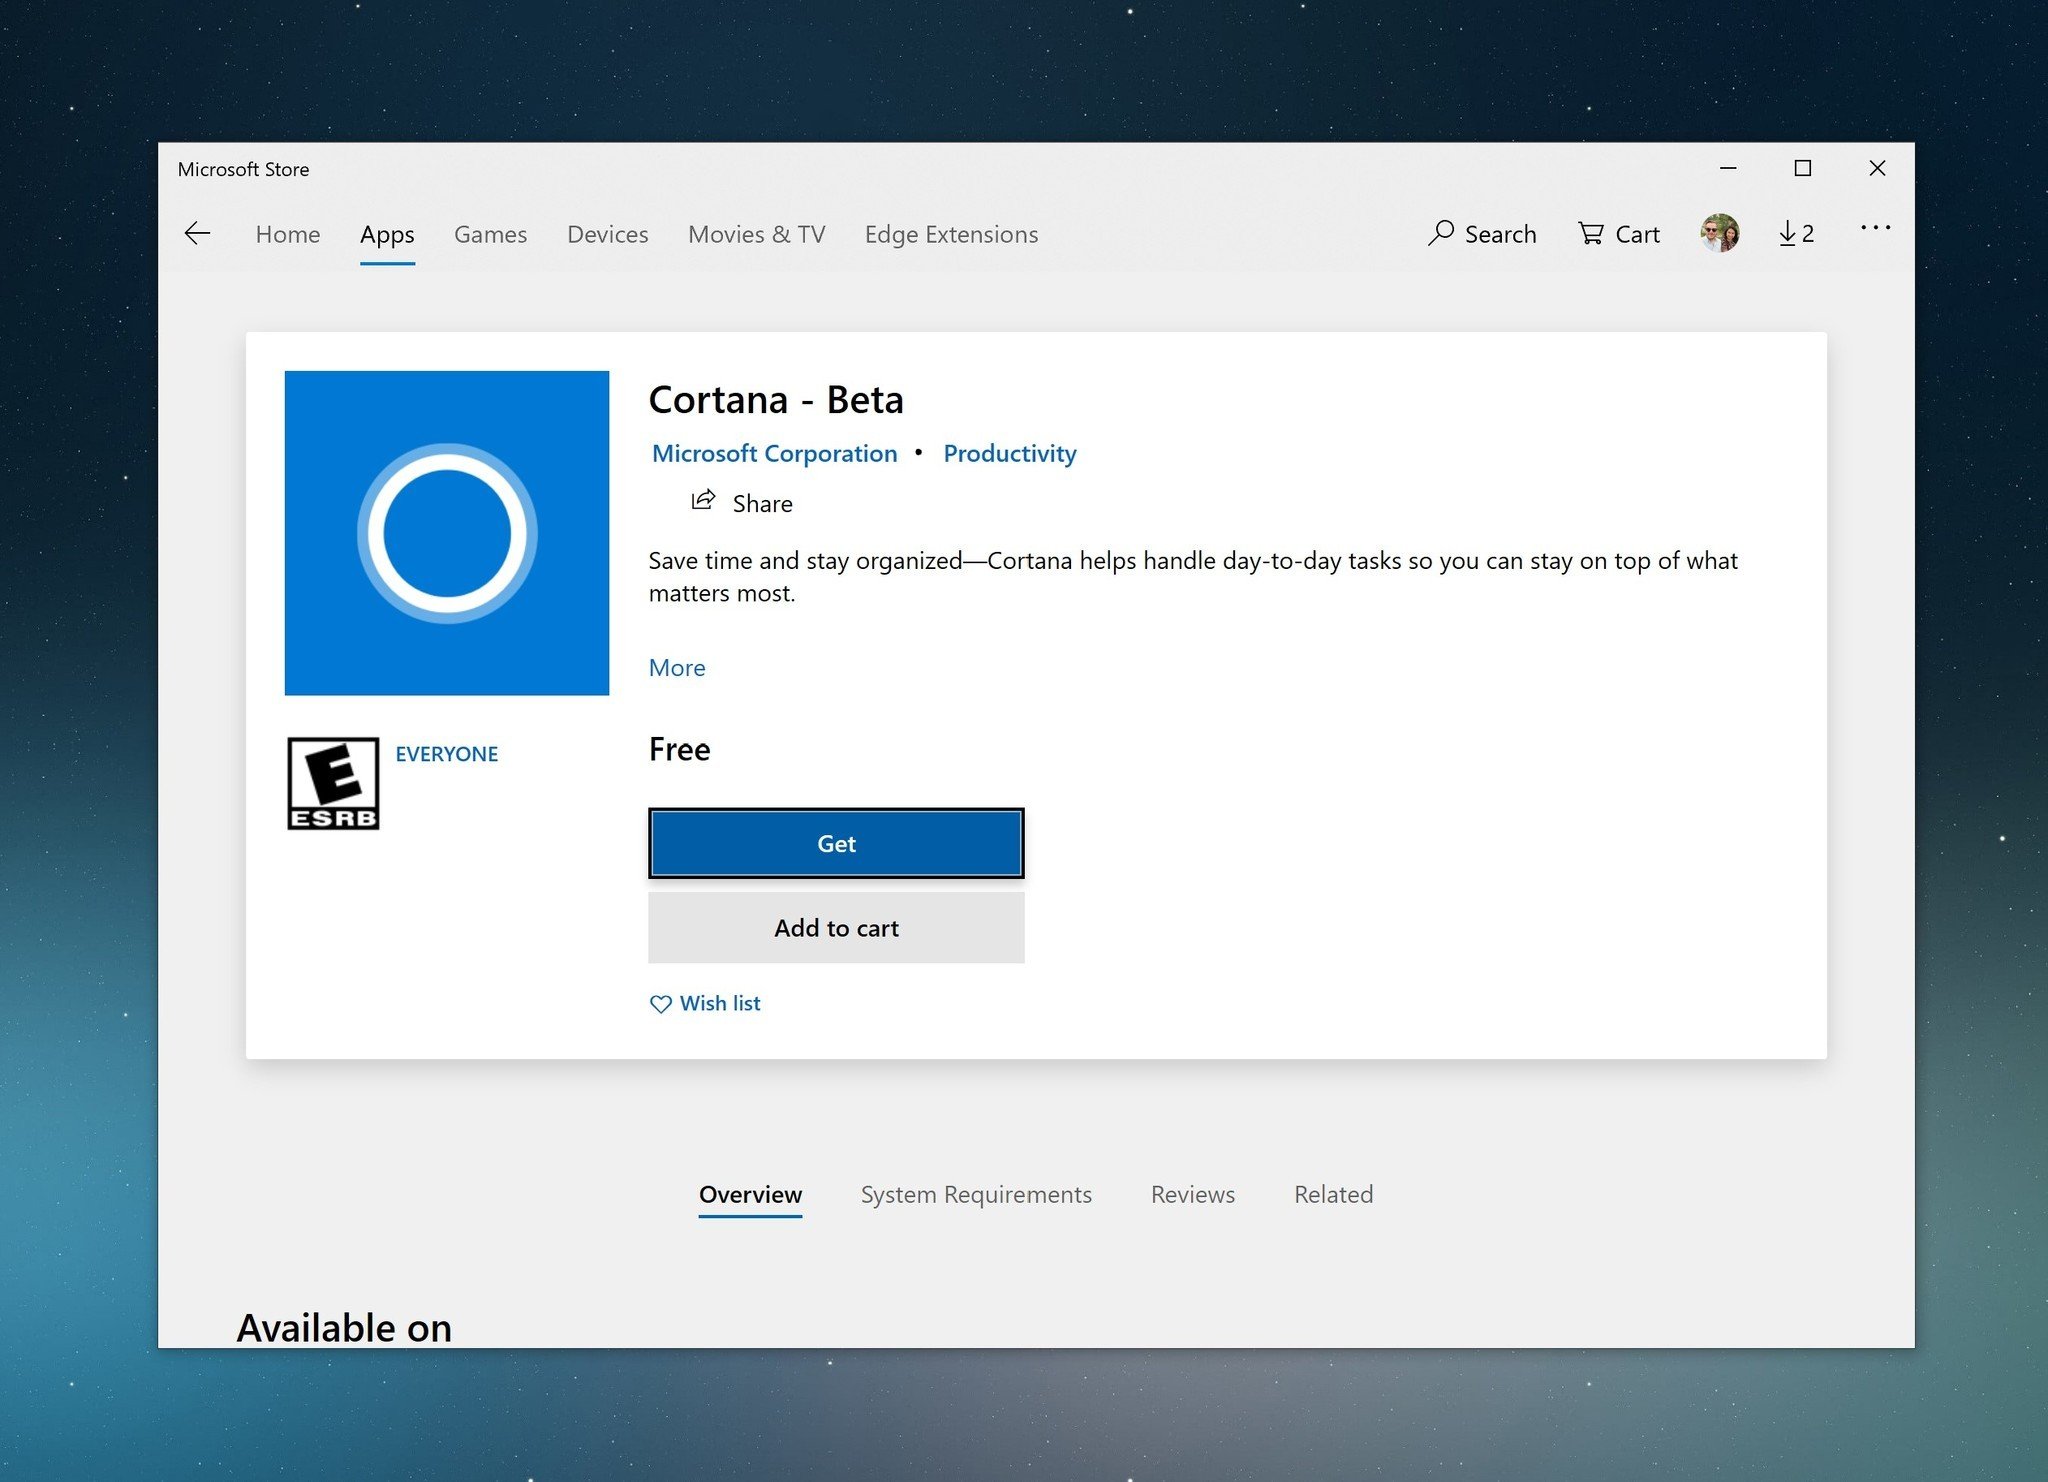Select the Overview section tab

[750, 1194]
